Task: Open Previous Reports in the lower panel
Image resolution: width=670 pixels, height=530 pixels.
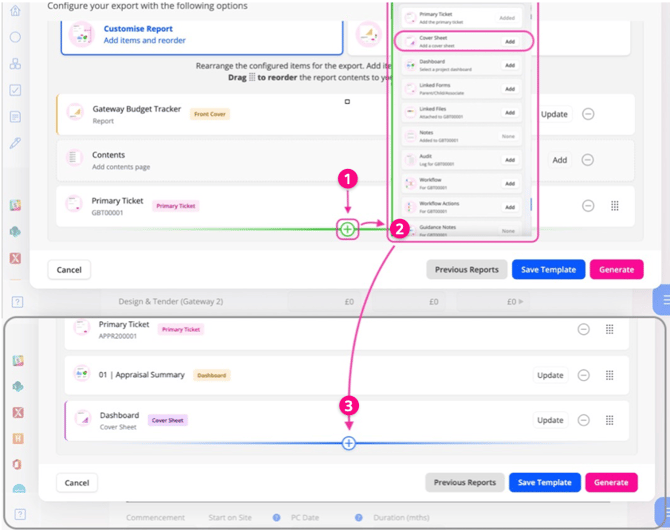Action: pyautogui.click(x=465, y=483)
